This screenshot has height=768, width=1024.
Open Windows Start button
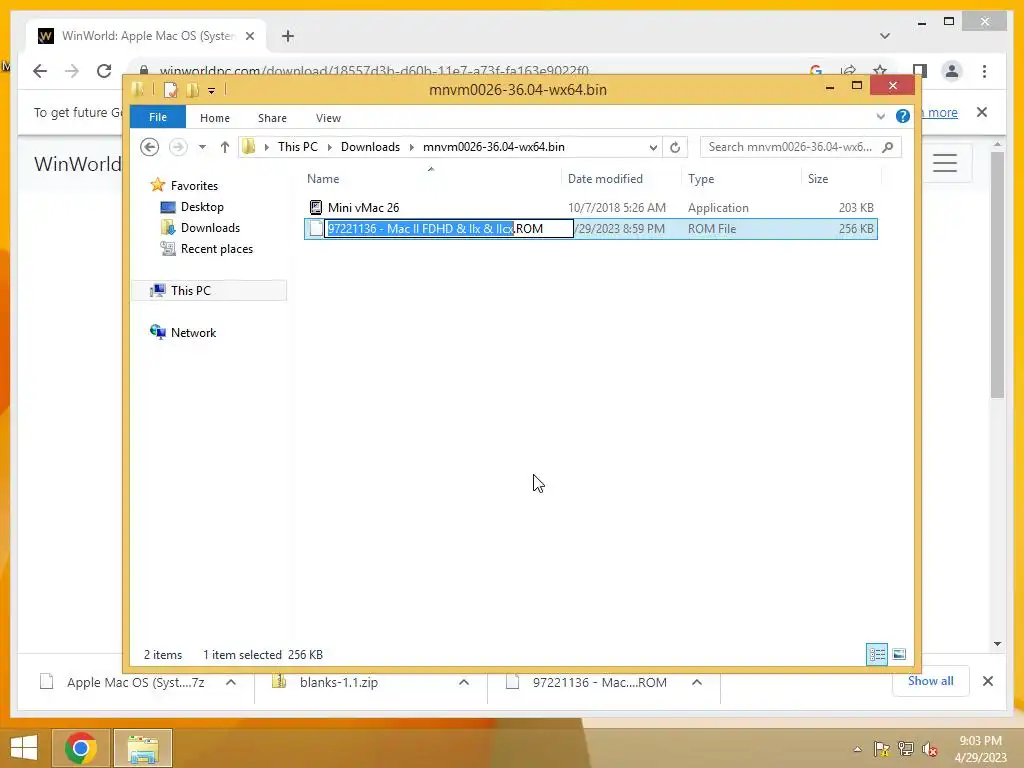24,748
